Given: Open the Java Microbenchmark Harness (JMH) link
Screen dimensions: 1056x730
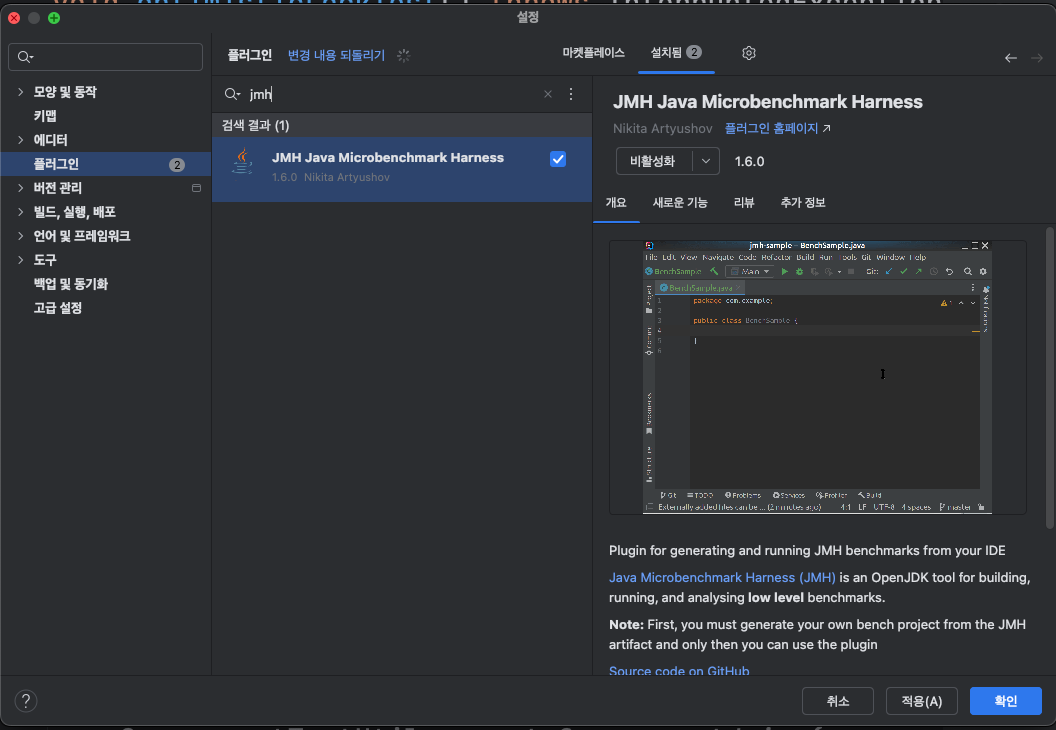Looking at the screenshot, I should (x=722, y=577).
